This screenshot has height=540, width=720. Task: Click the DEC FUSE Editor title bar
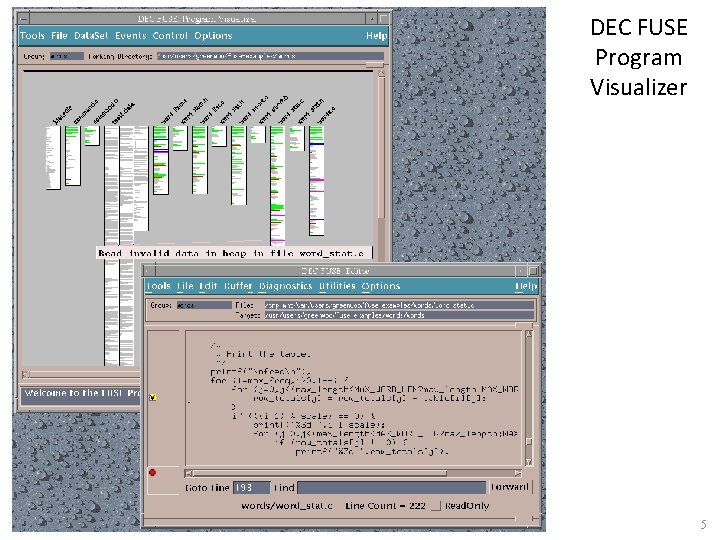click(x=335, y=270)
